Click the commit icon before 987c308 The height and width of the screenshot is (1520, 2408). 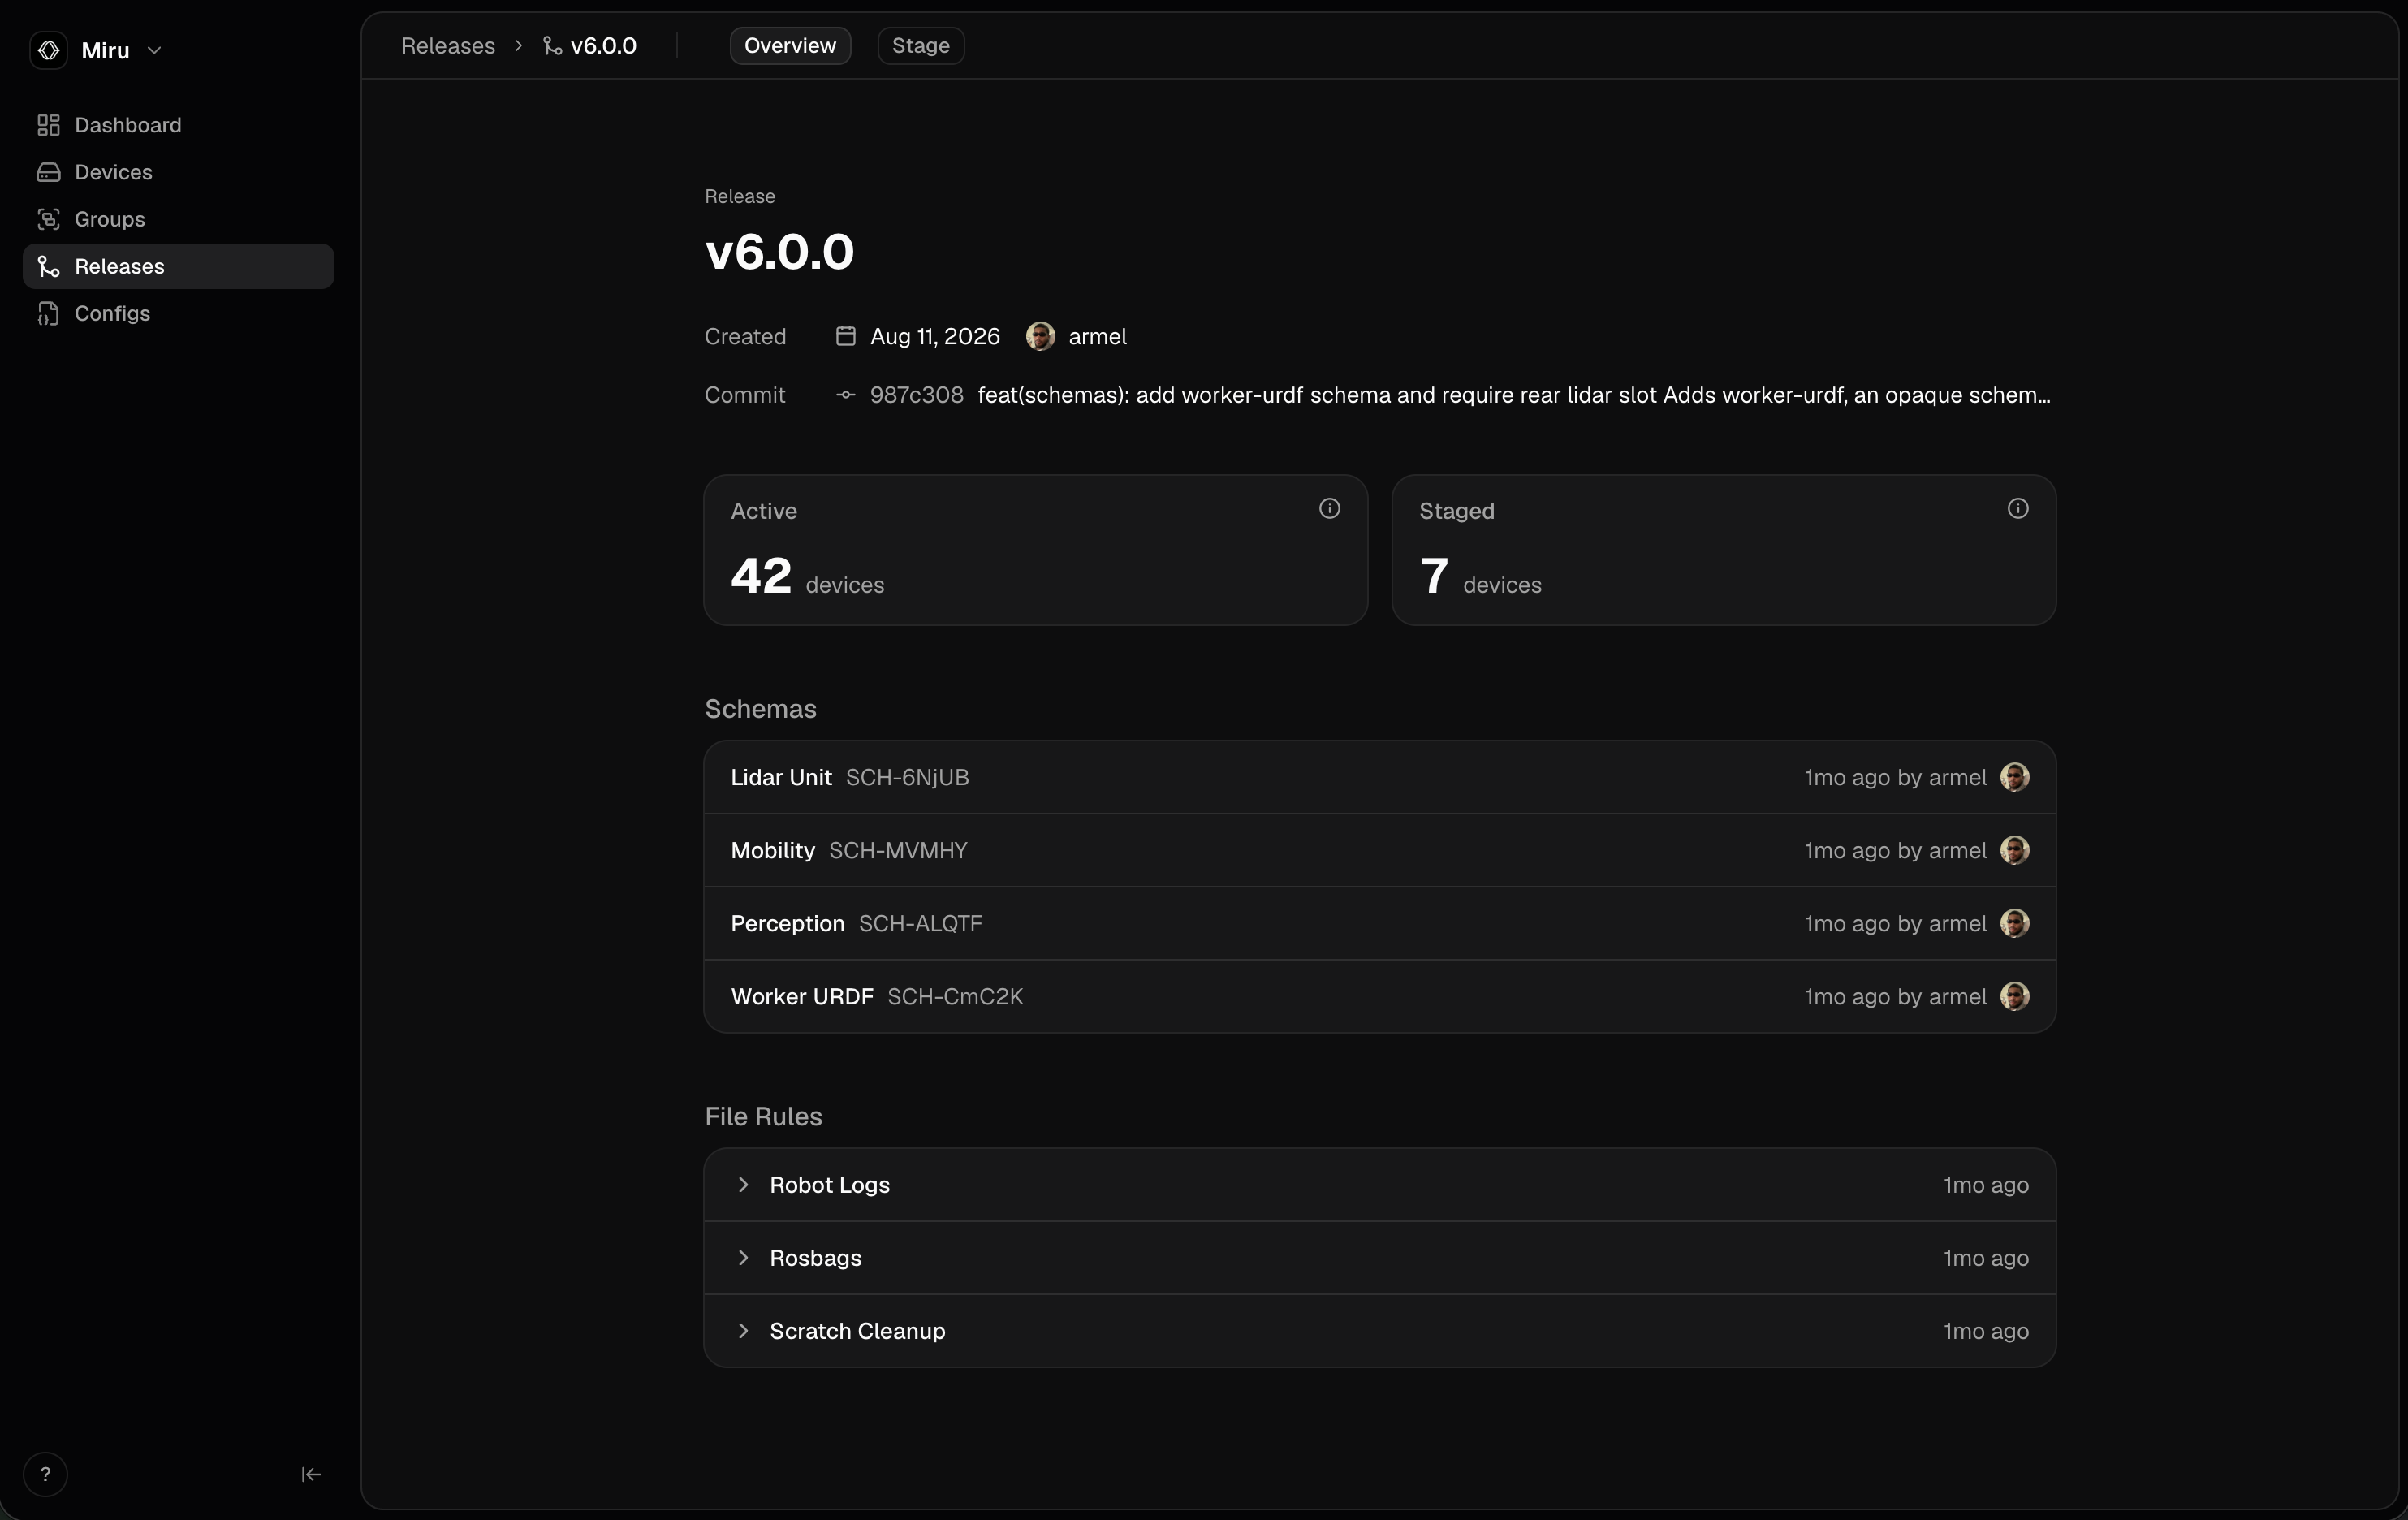(845, 395)
